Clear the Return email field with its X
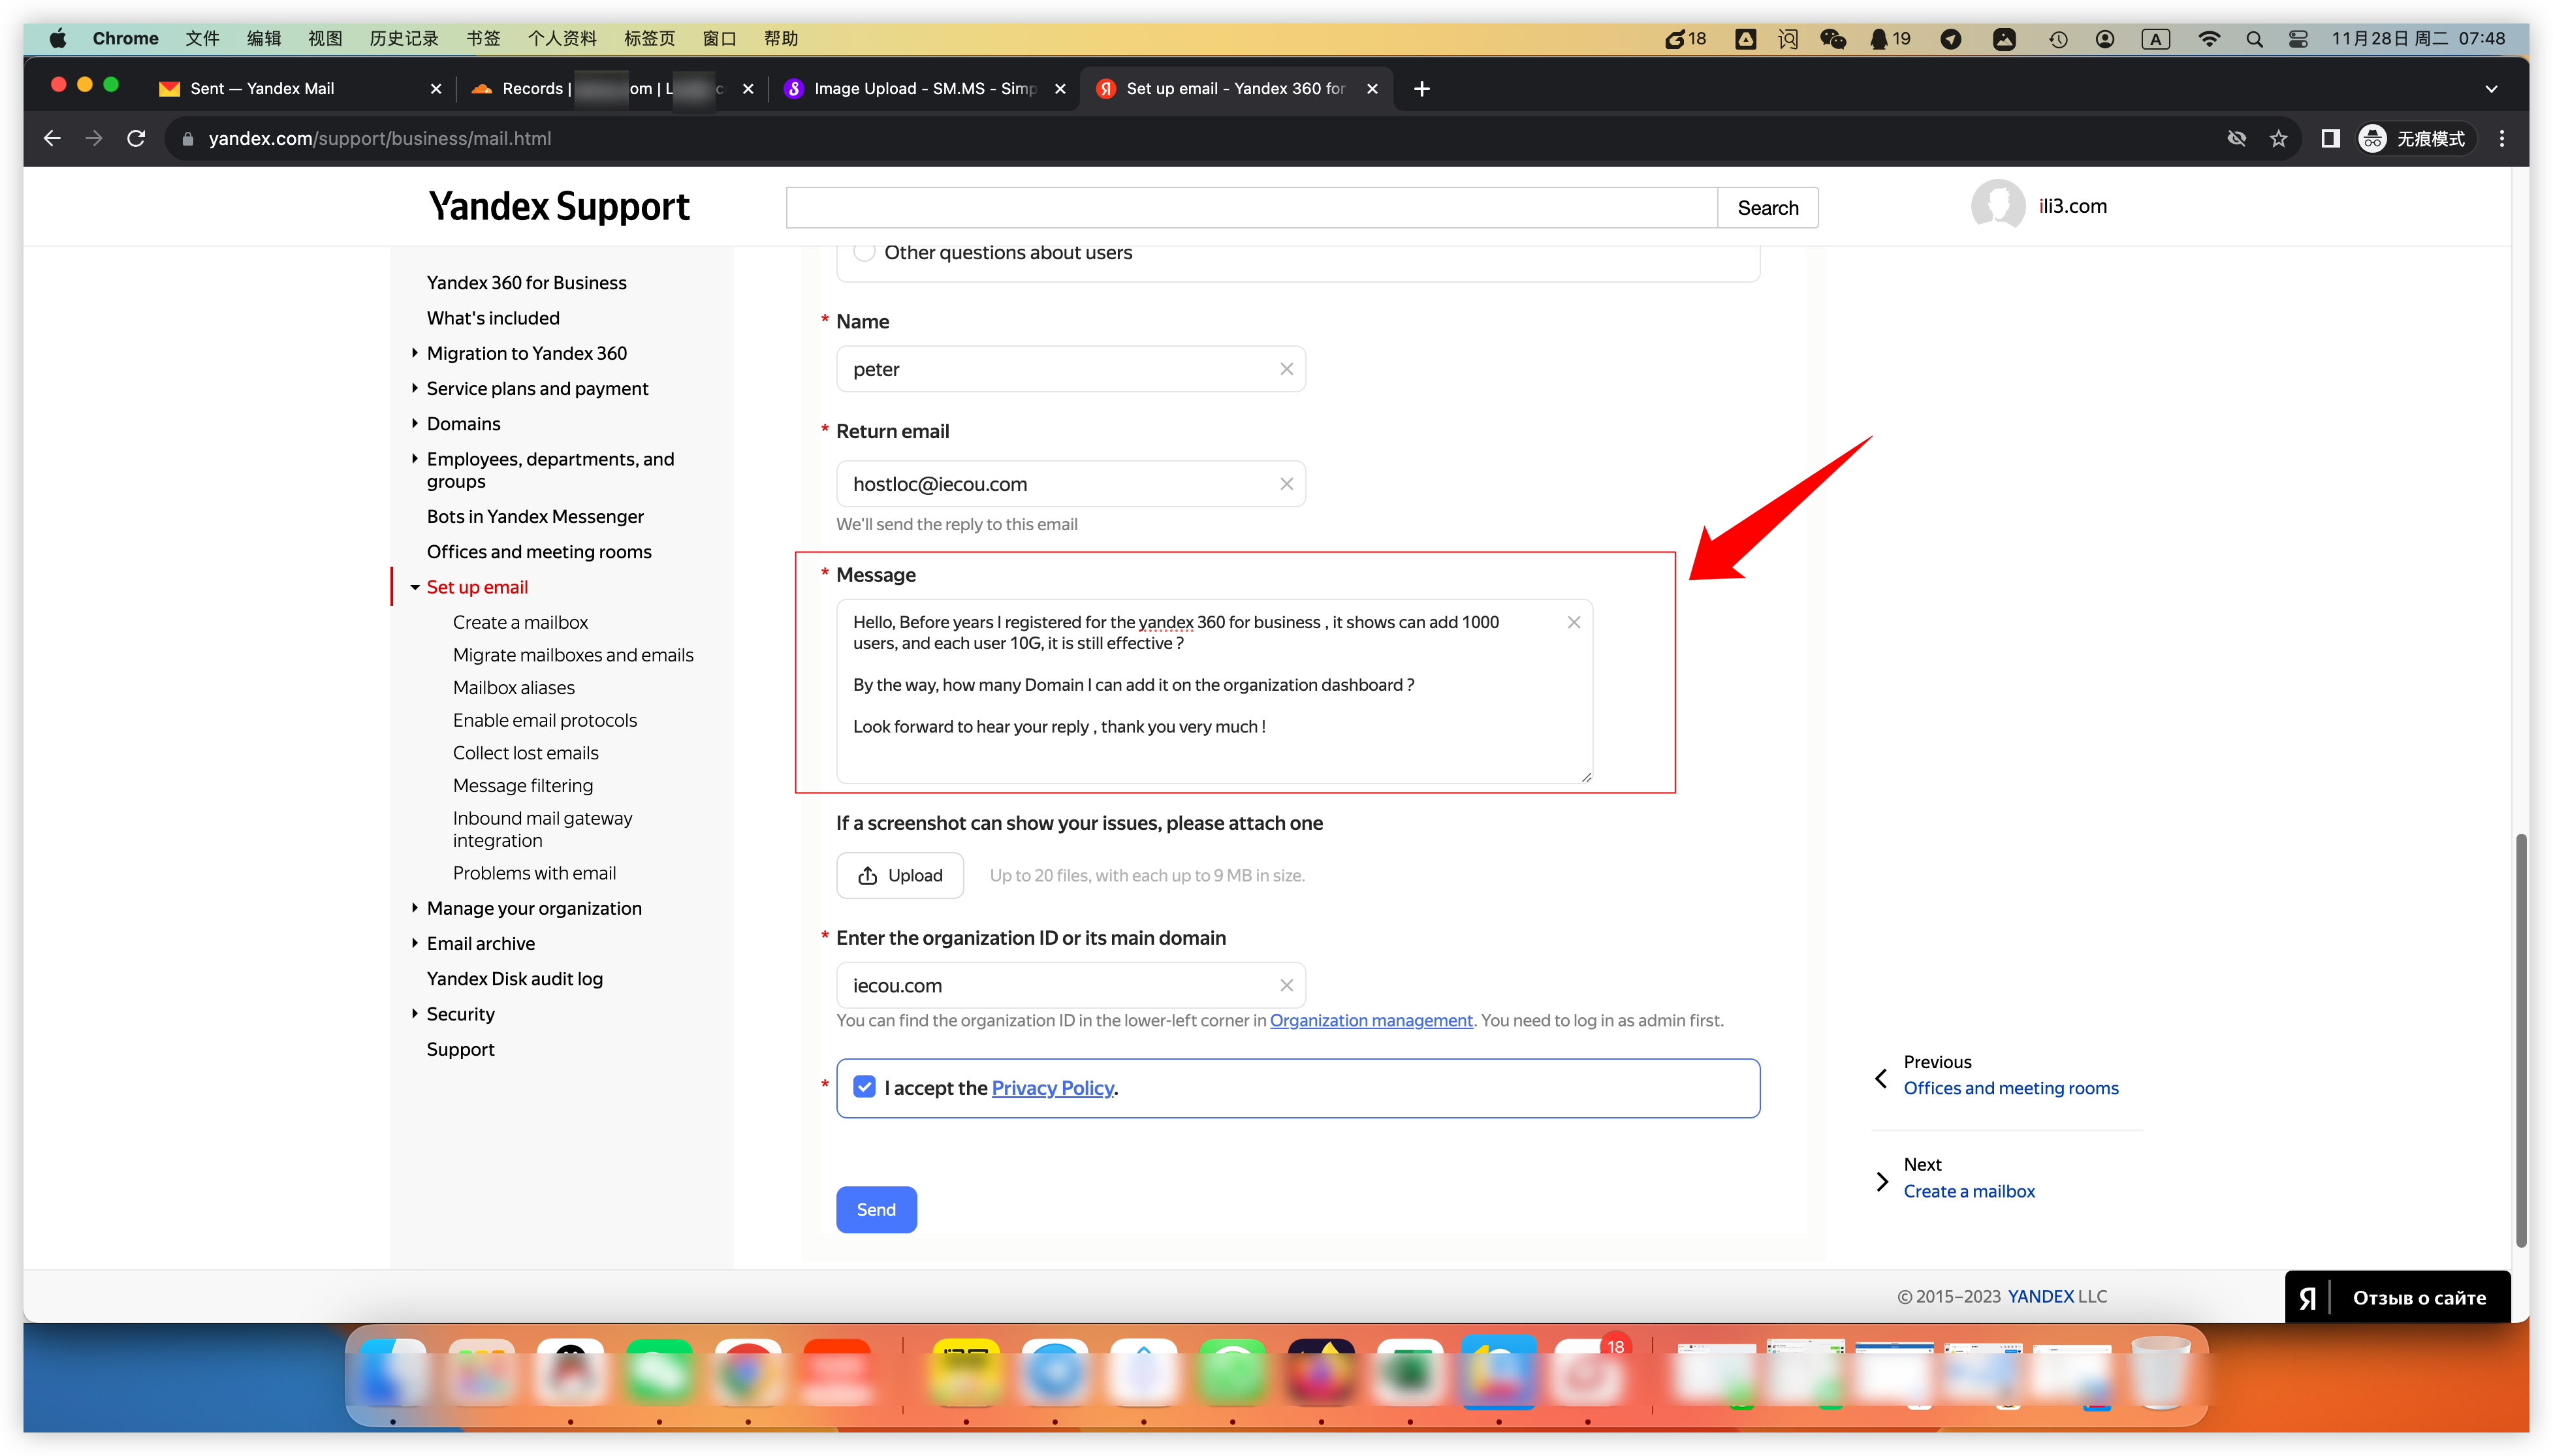2553x1456 pixels. (x=1286, y=484)
